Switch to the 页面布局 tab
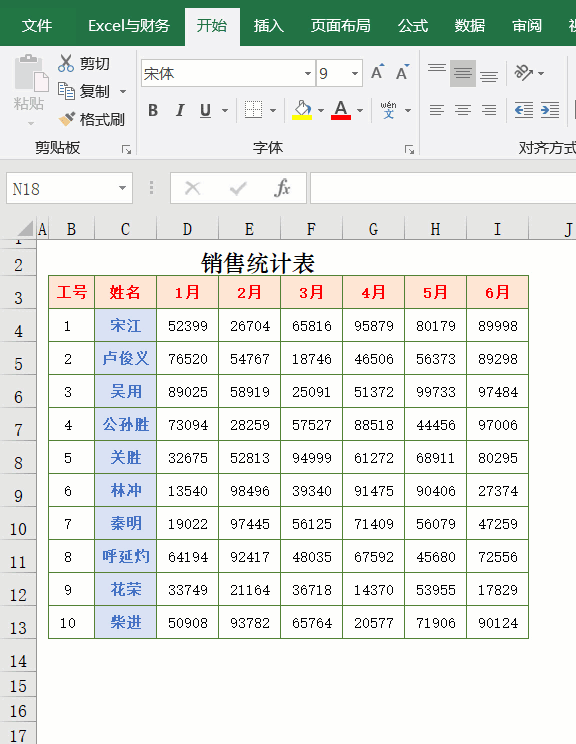This screenshot has height=744, width=576. (340, 25)
